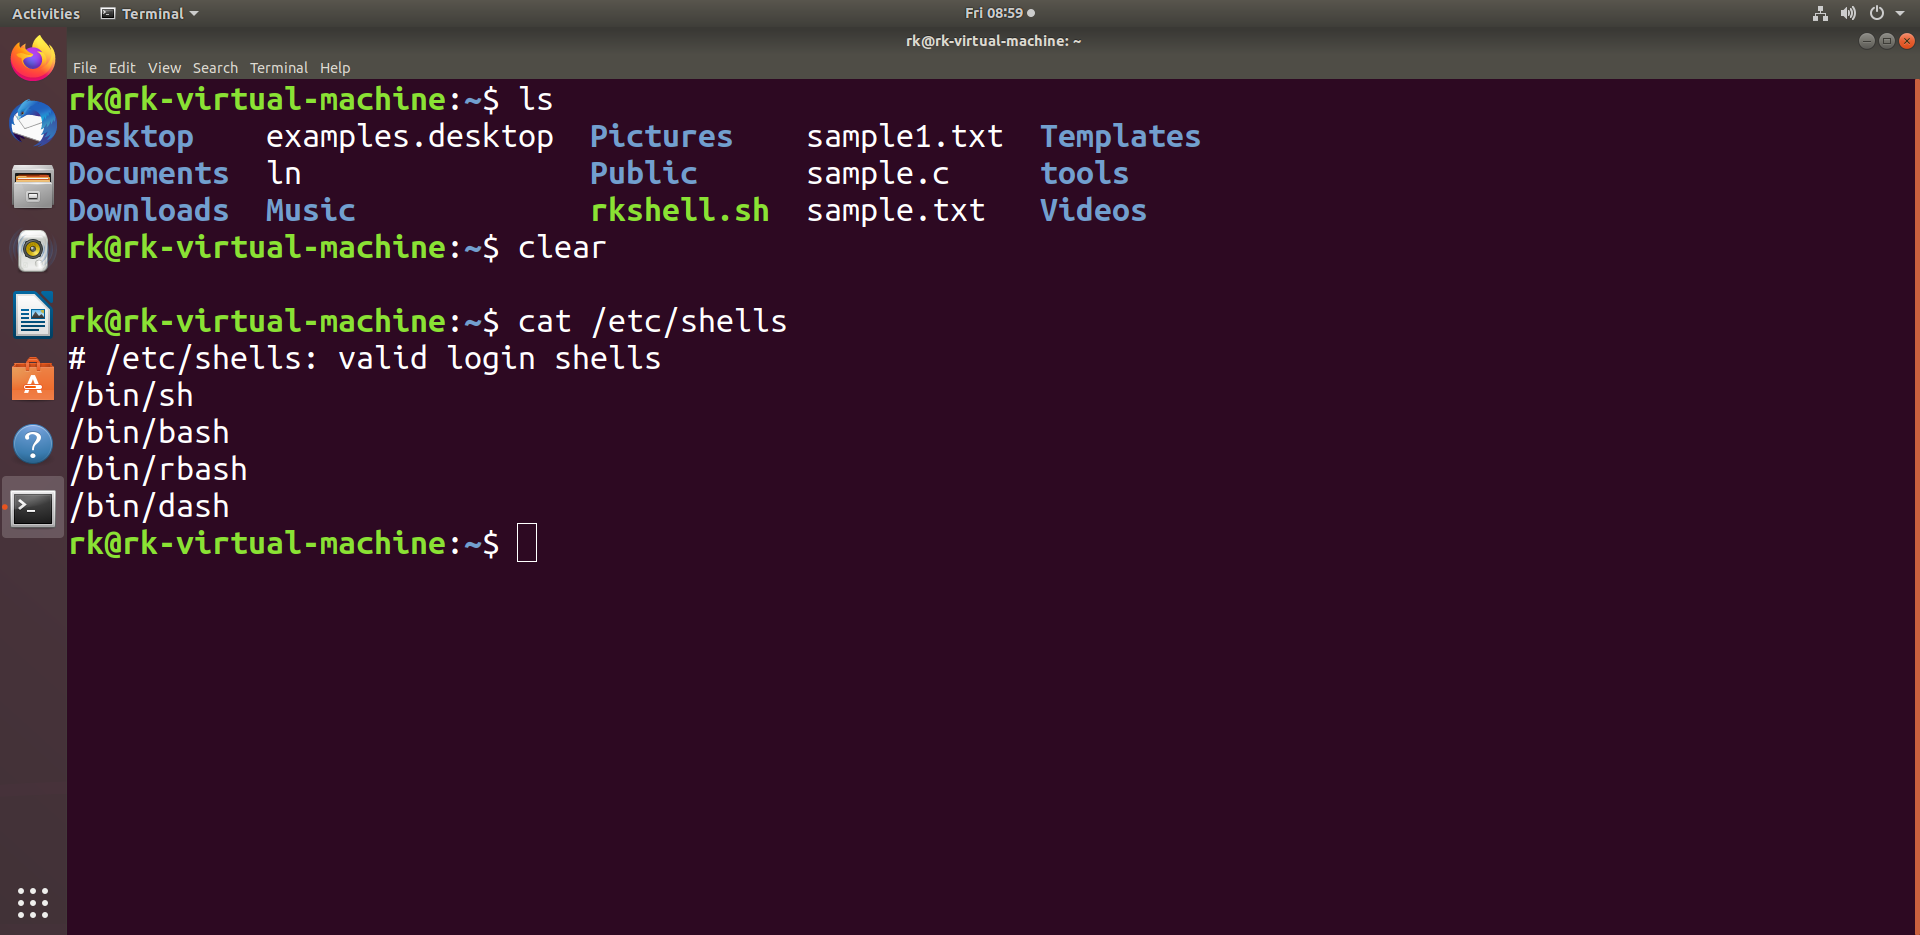The height and width of the screenshot is (935, 1920).
Task: Open the Edit menu in Terminal
Action: point(122,67)
